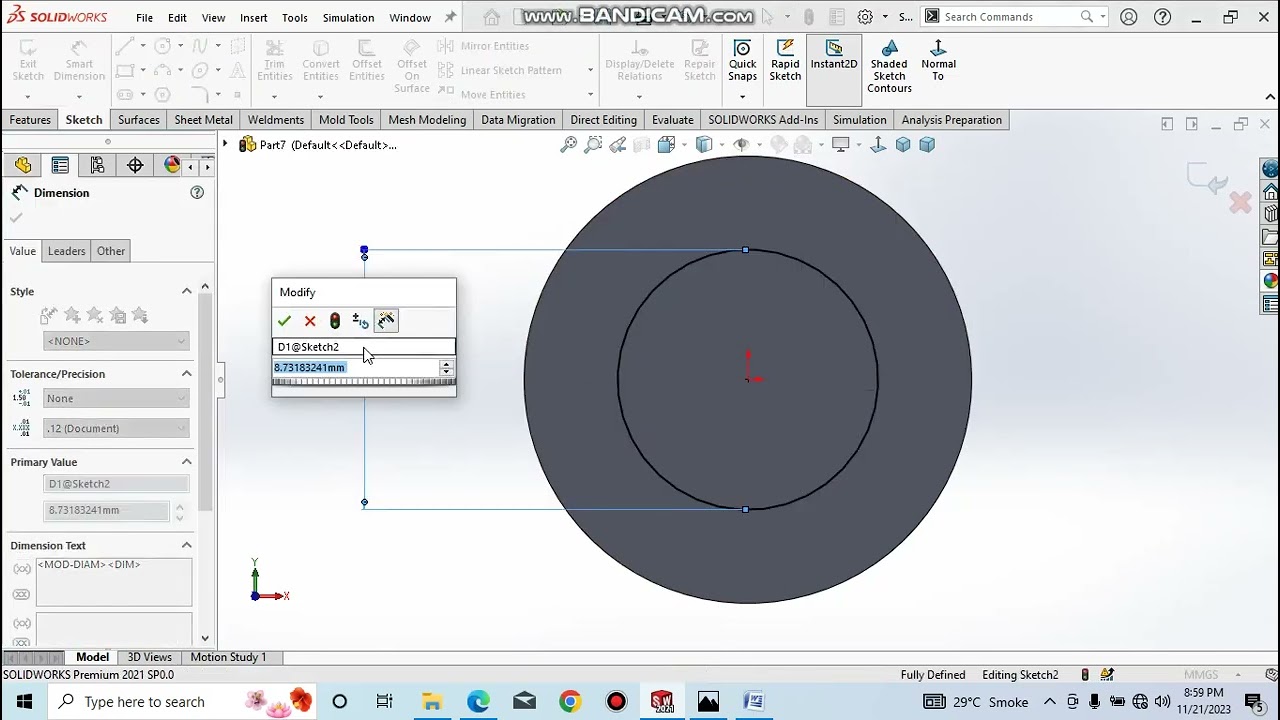
Task: Increment the Modify value spinner up arrow
Action: (x=447, y=364)
